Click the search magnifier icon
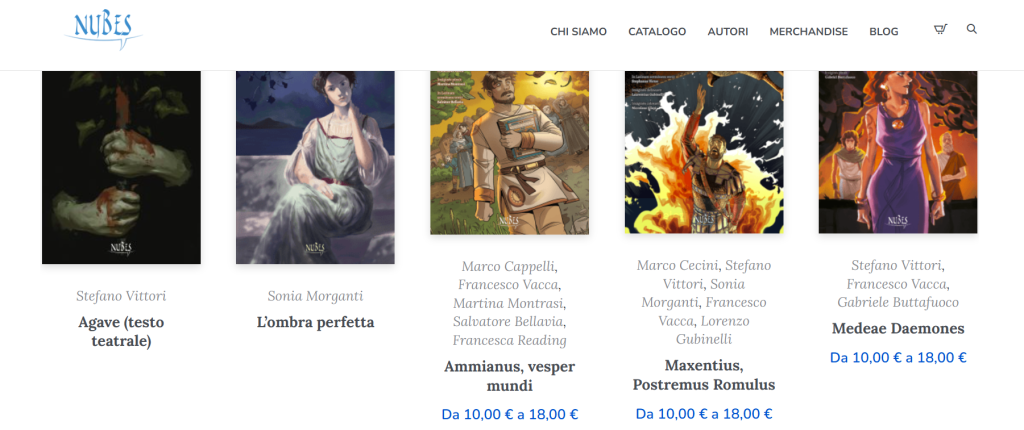 tap(972, 29)
